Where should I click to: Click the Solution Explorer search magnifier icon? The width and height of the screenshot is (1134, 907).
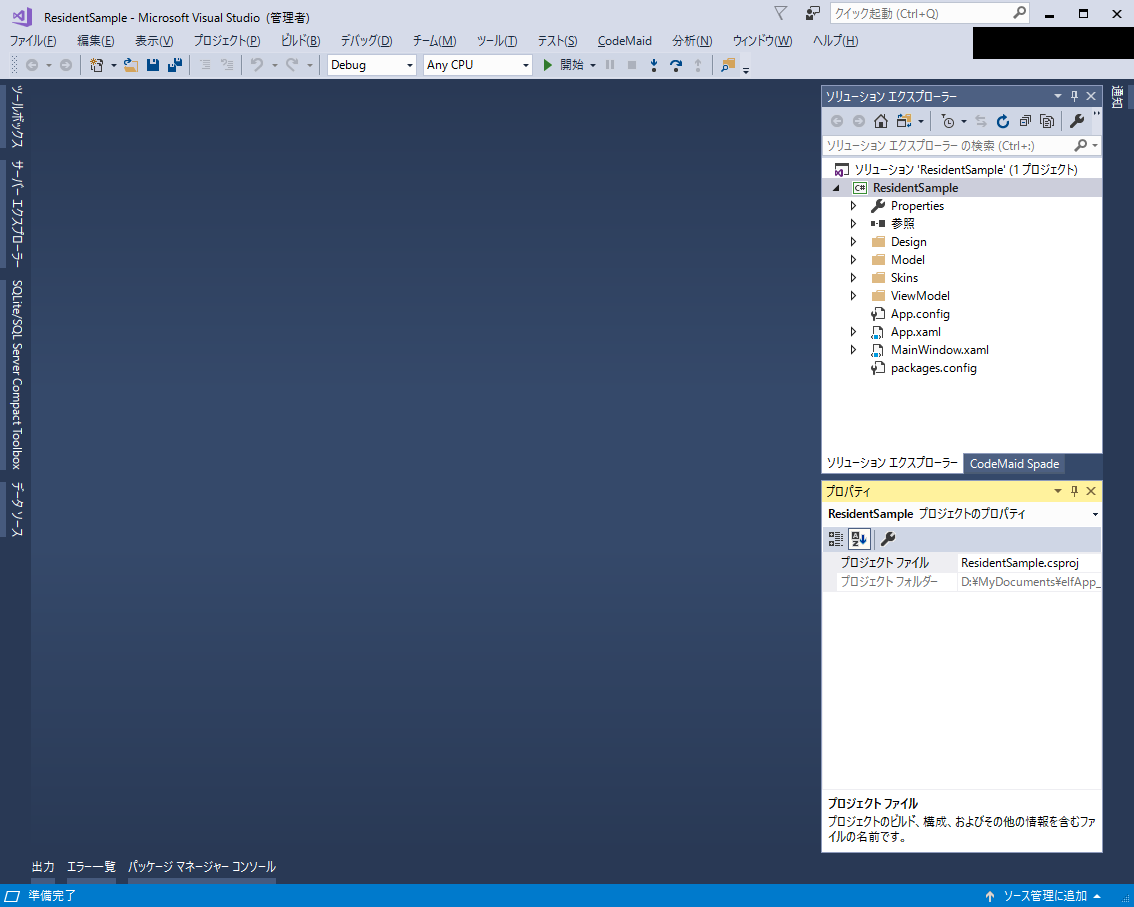coord(1080,145)
